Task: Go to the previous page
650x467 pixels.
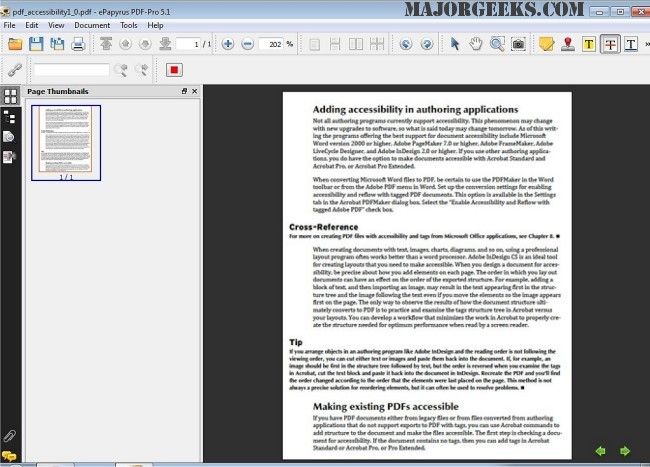Action: (x=126, y=44)
